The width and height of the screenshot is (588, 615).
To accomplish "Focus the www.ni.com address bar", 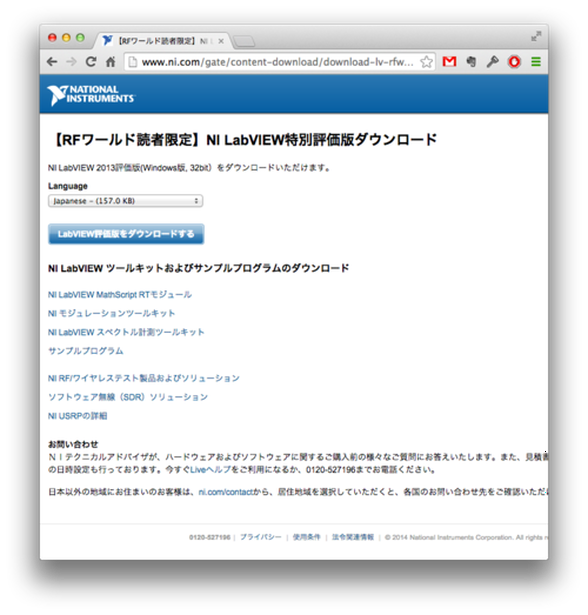I will (x=277, y=62).
